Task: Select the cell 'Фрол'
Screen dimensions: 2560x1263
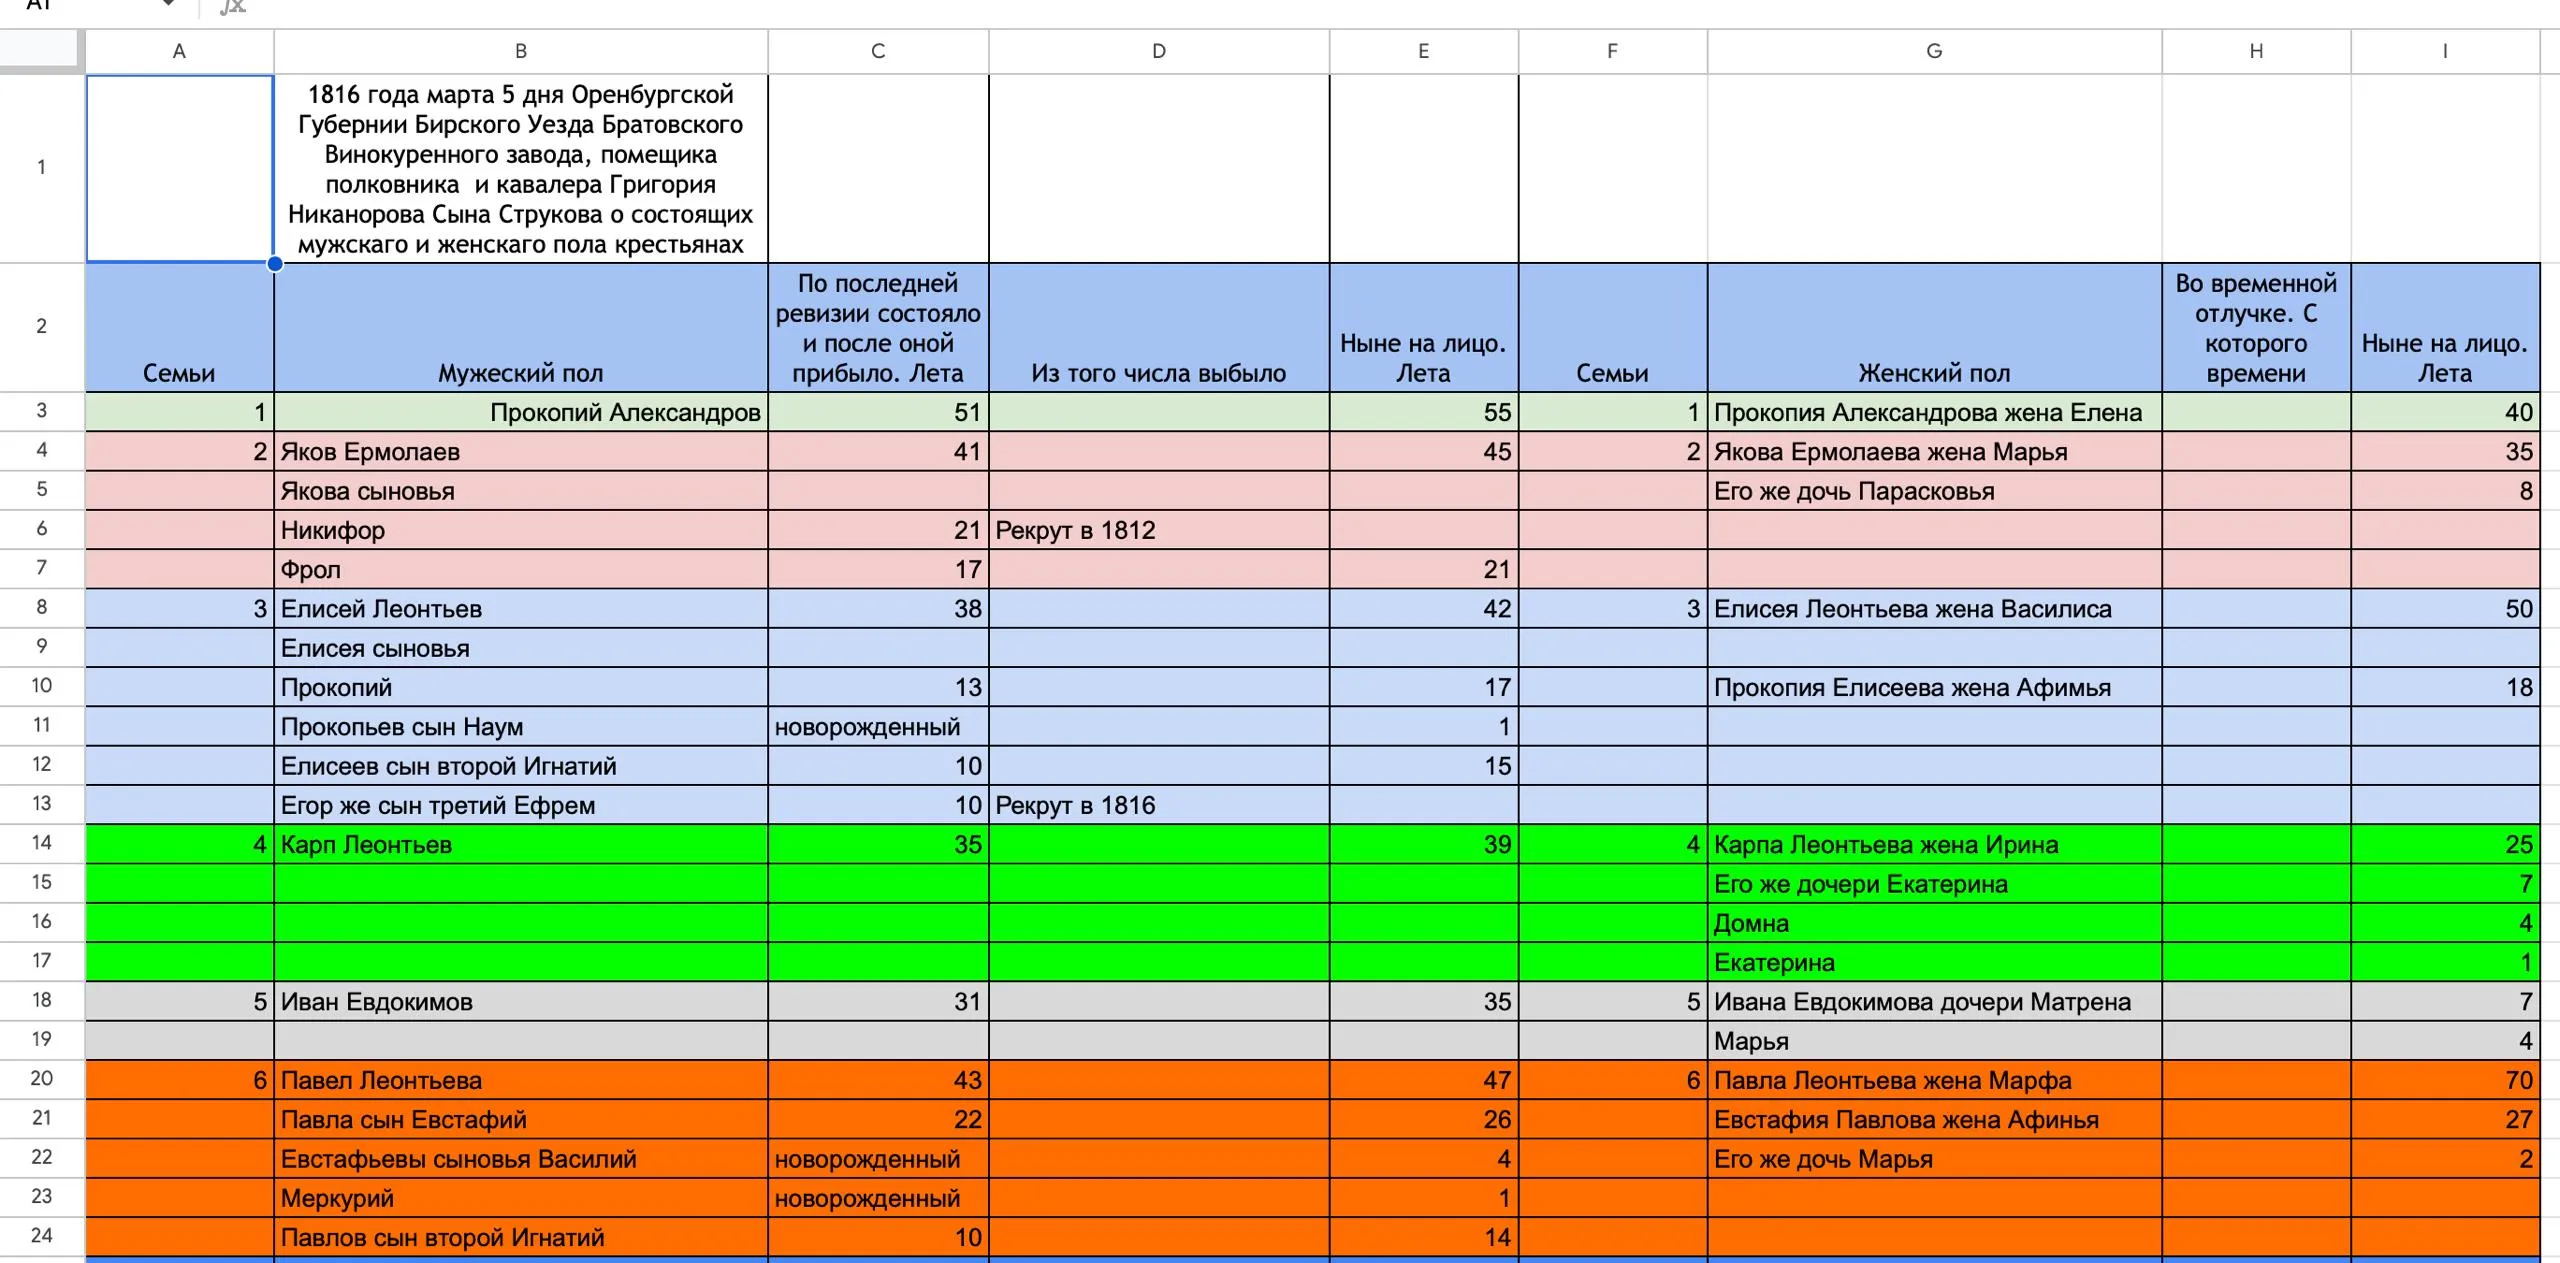Action: [521, 569]
